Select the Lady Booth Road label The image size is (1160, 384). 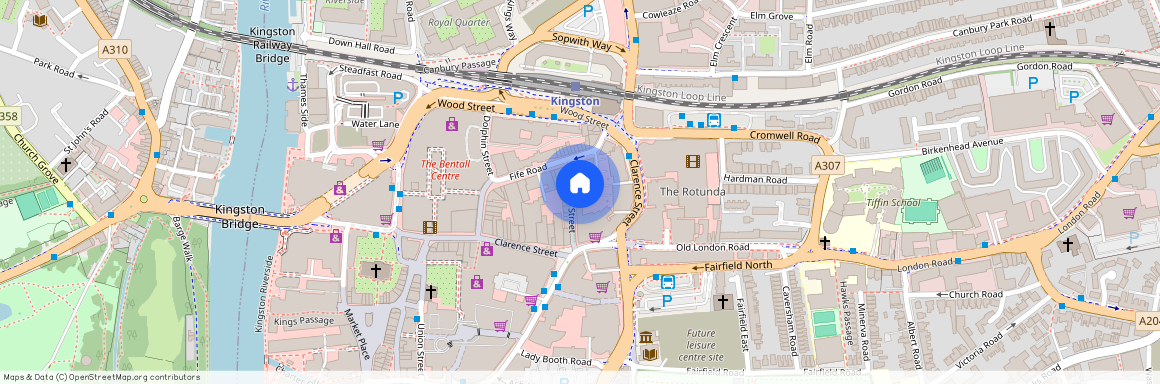556,359
